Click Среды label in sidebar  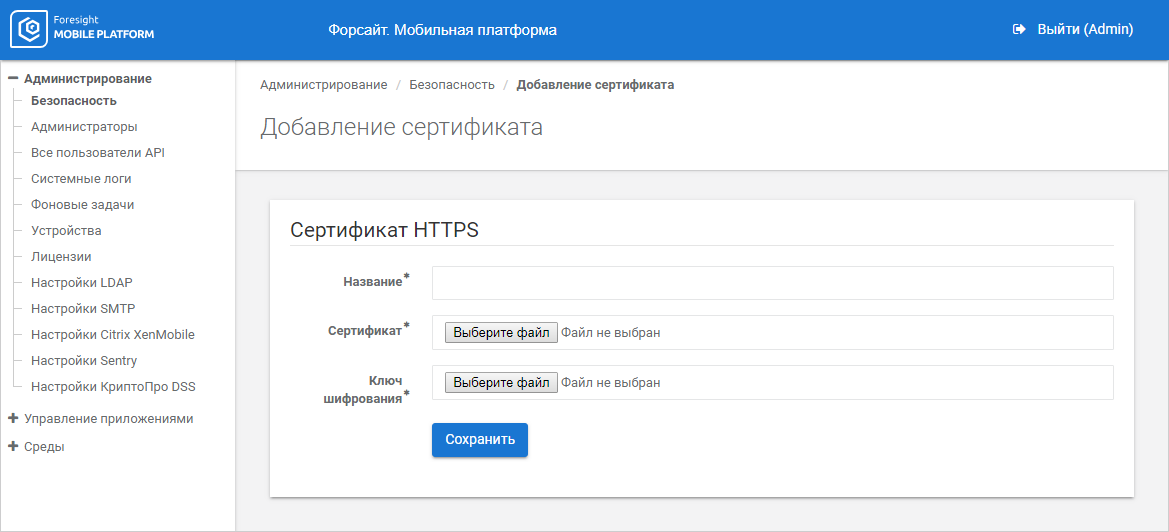click(44, 447)
